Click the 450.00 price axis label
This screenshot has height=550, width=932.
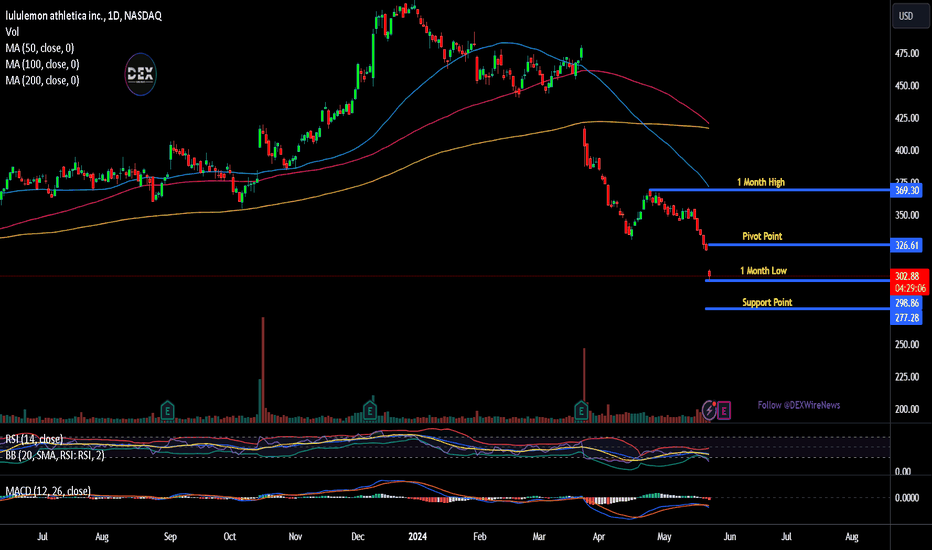[906, 86]
